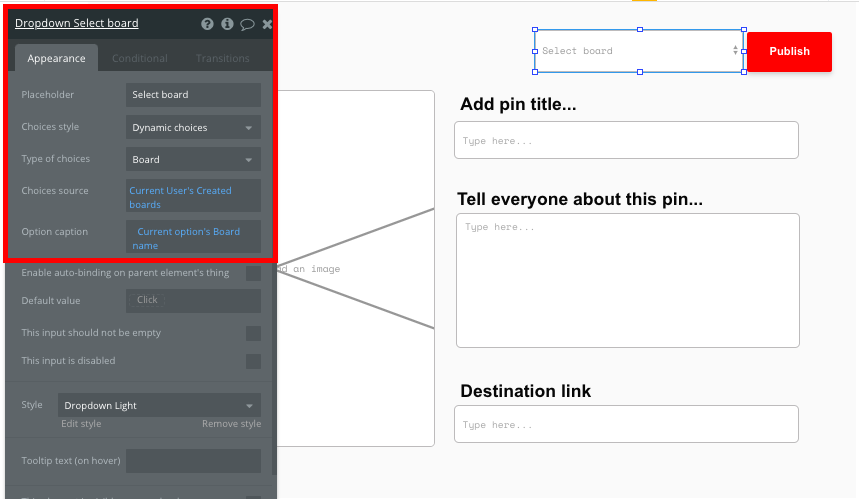Check 'This input is disabled'
This screenshot has width=859, height=499.
[x=253, y=361]
